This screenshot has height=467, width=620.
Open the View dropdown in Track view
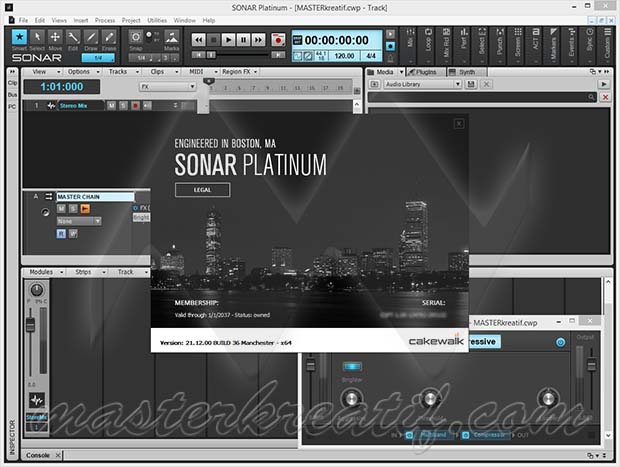46,72
